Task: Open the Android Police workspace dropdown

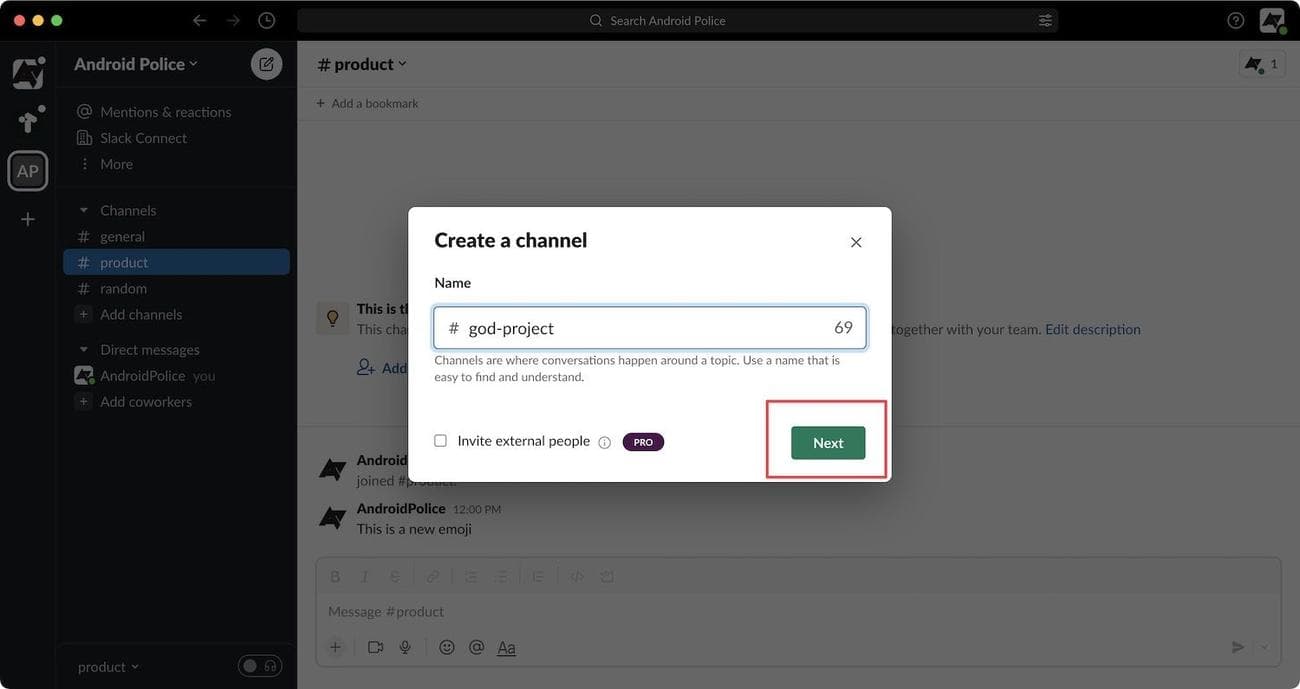Action: point(136,64)
